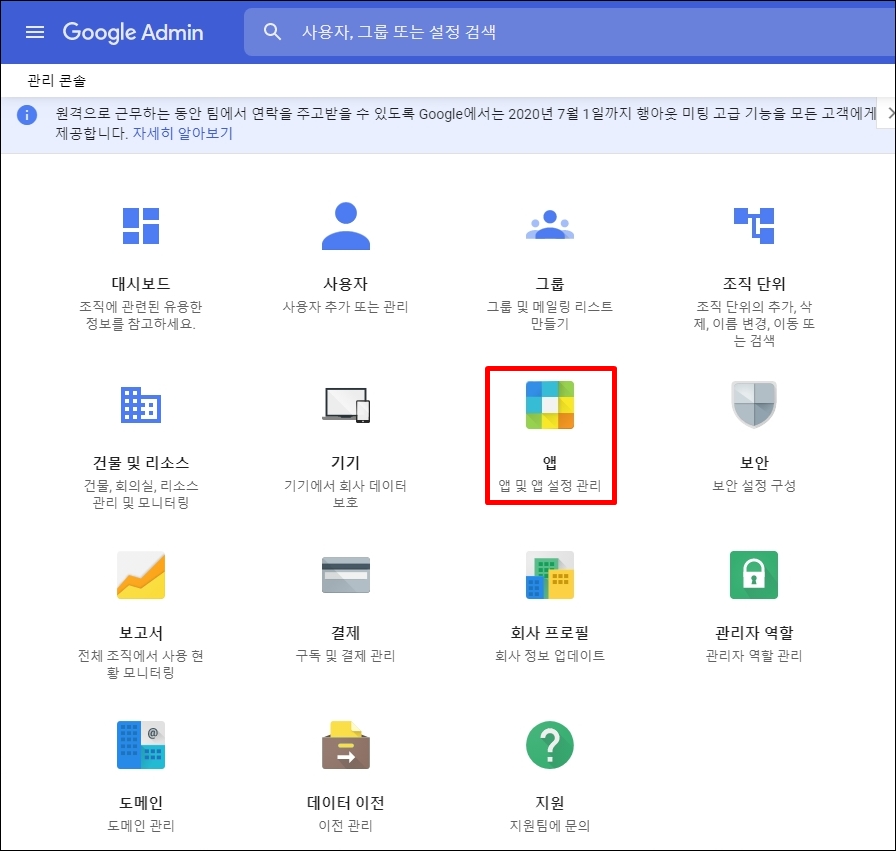The height and width of the screenshot is (851, 896).
Task: Open the 조직 단위 hierarchy icon
Action: click(x=754, y=226)
